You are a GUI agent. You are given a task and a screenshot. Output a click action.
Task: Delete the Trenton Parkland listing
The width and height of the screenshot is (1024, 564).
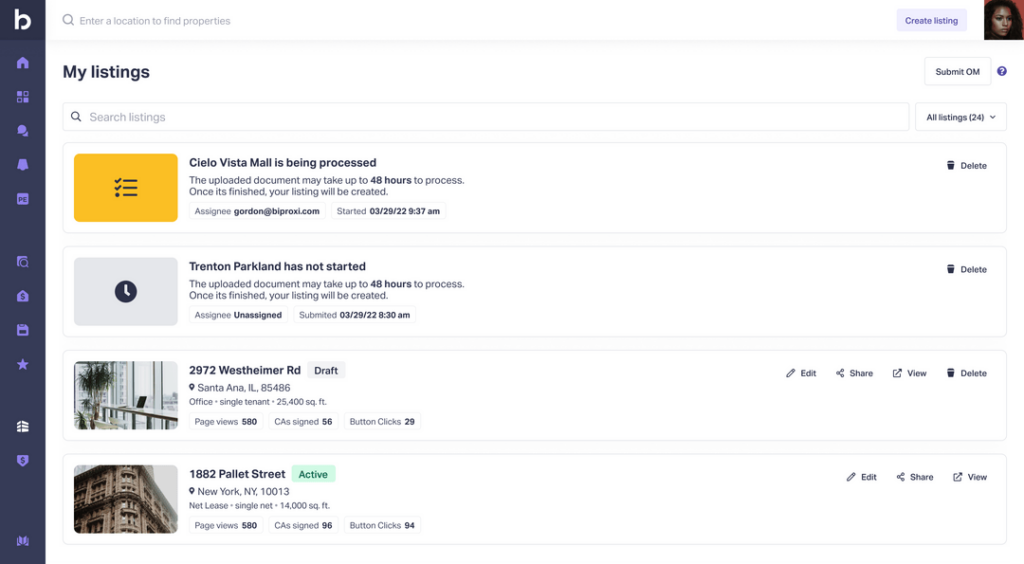coord(966,270)
